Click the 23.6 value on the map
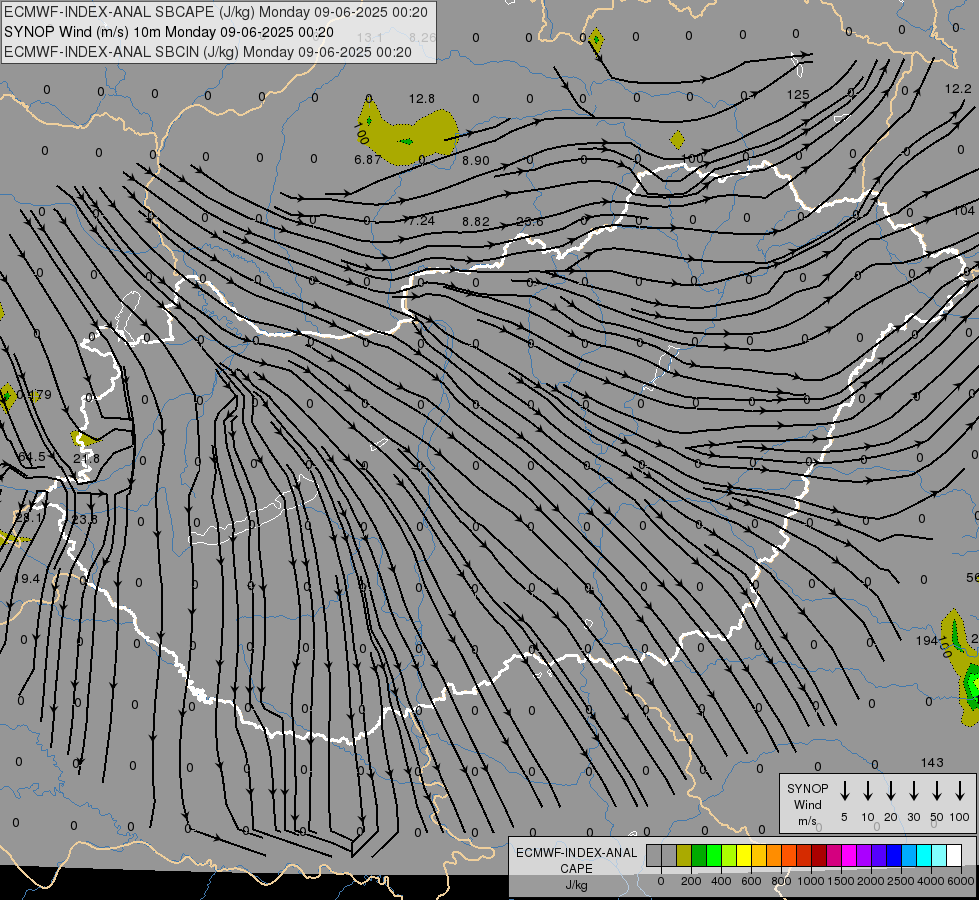 tap(530, 222)
